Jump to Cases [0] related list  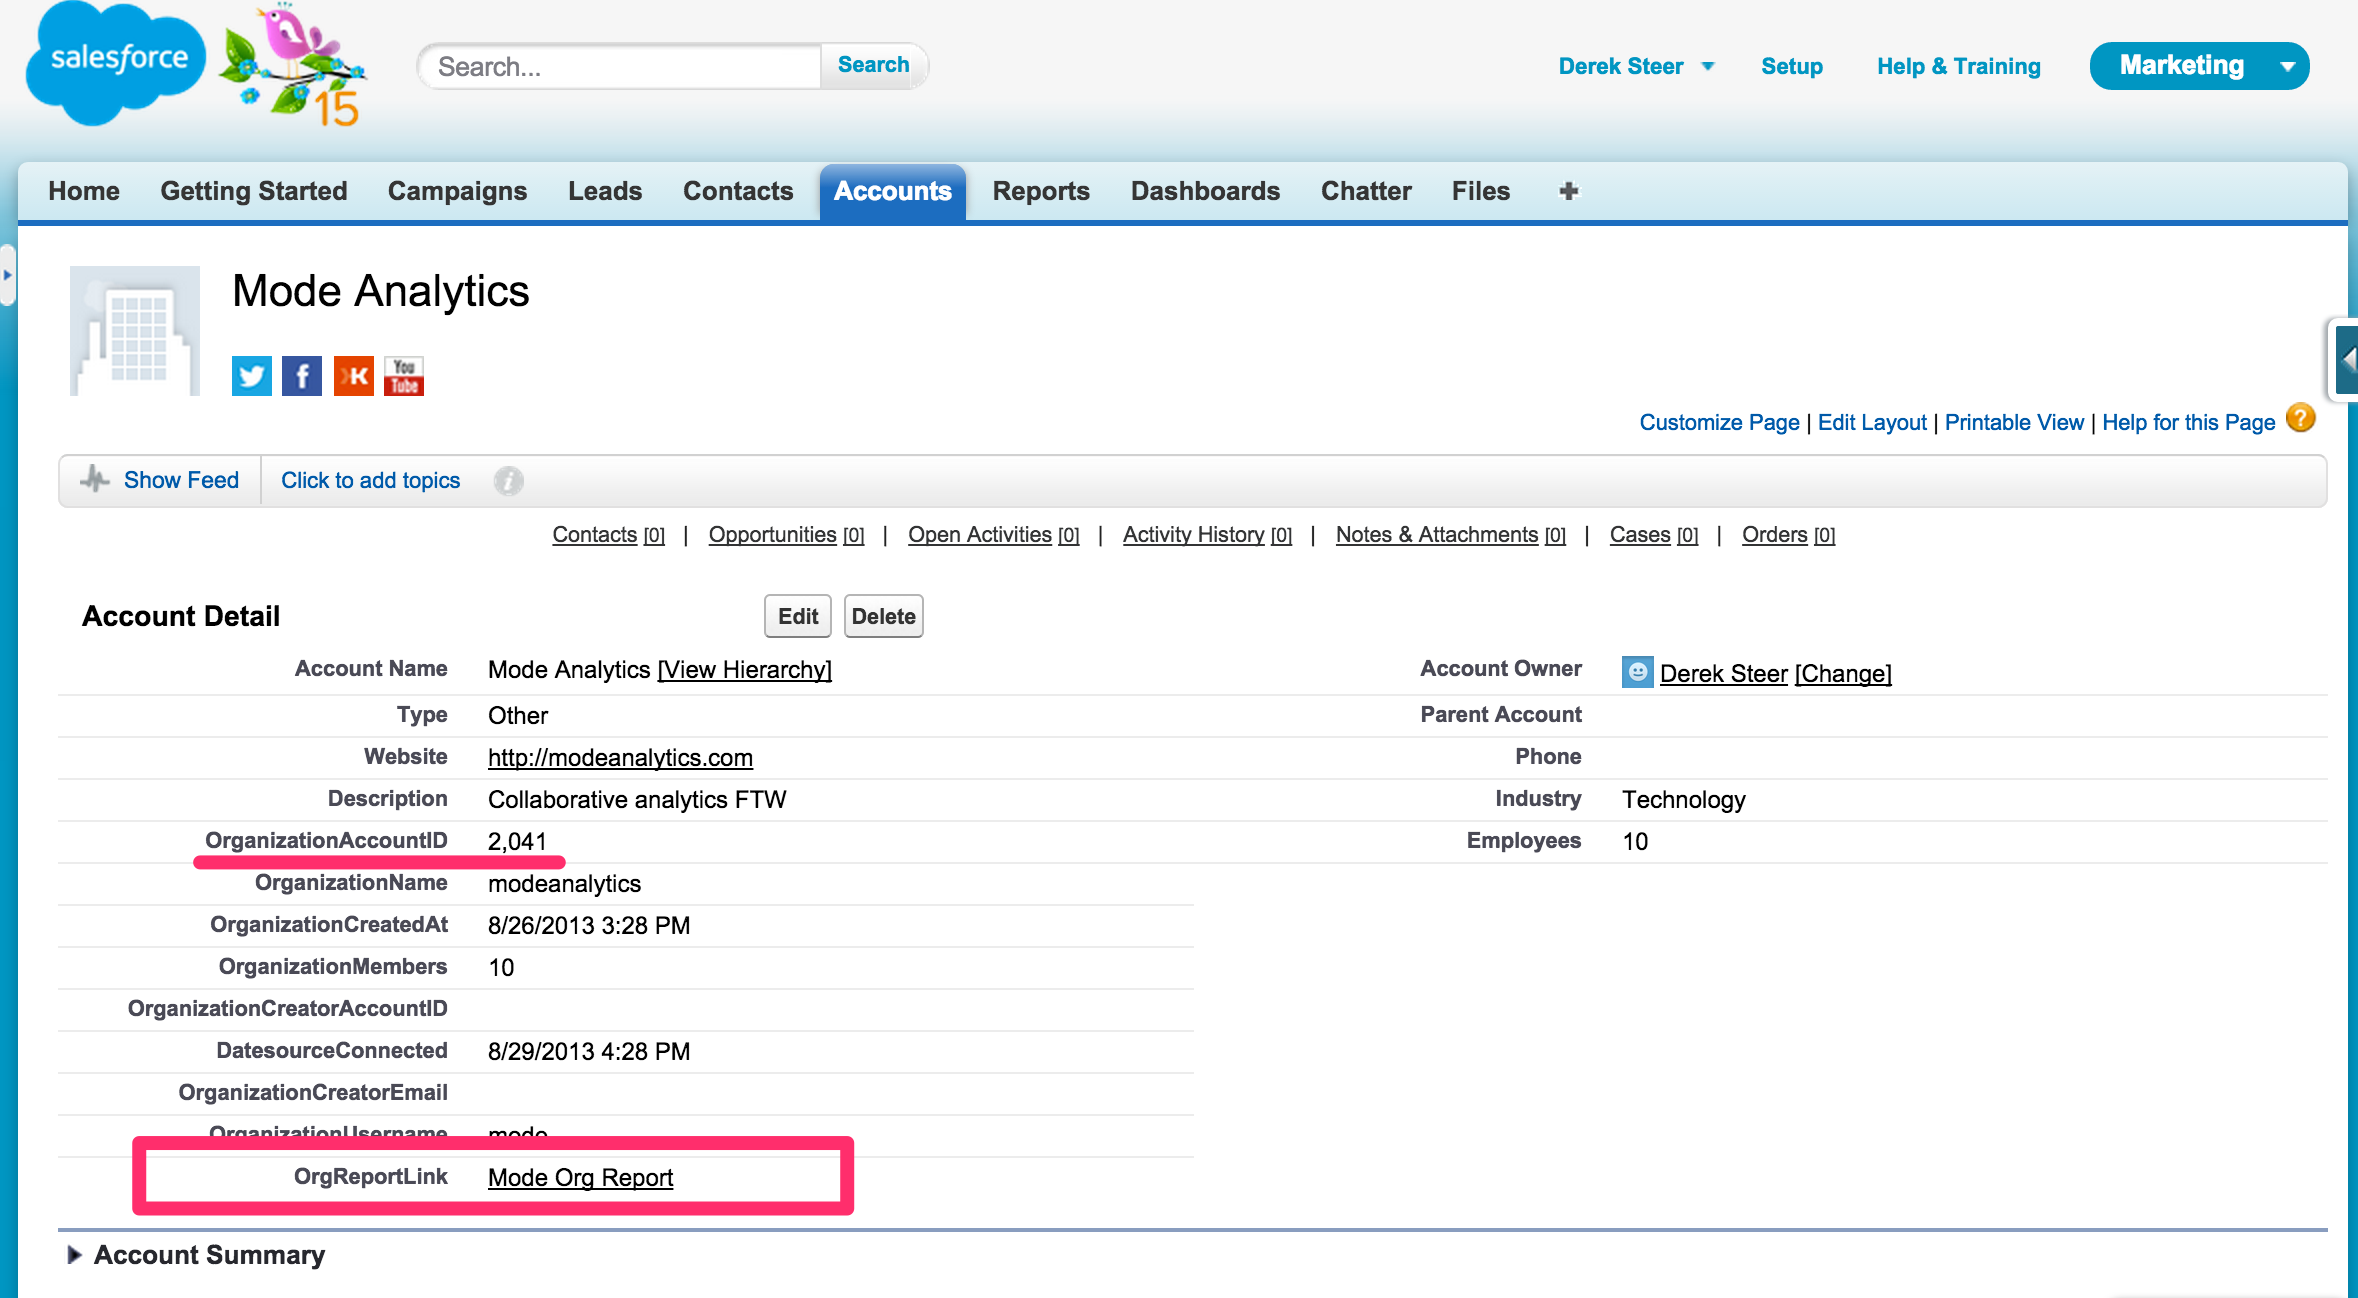point(1654,535)
